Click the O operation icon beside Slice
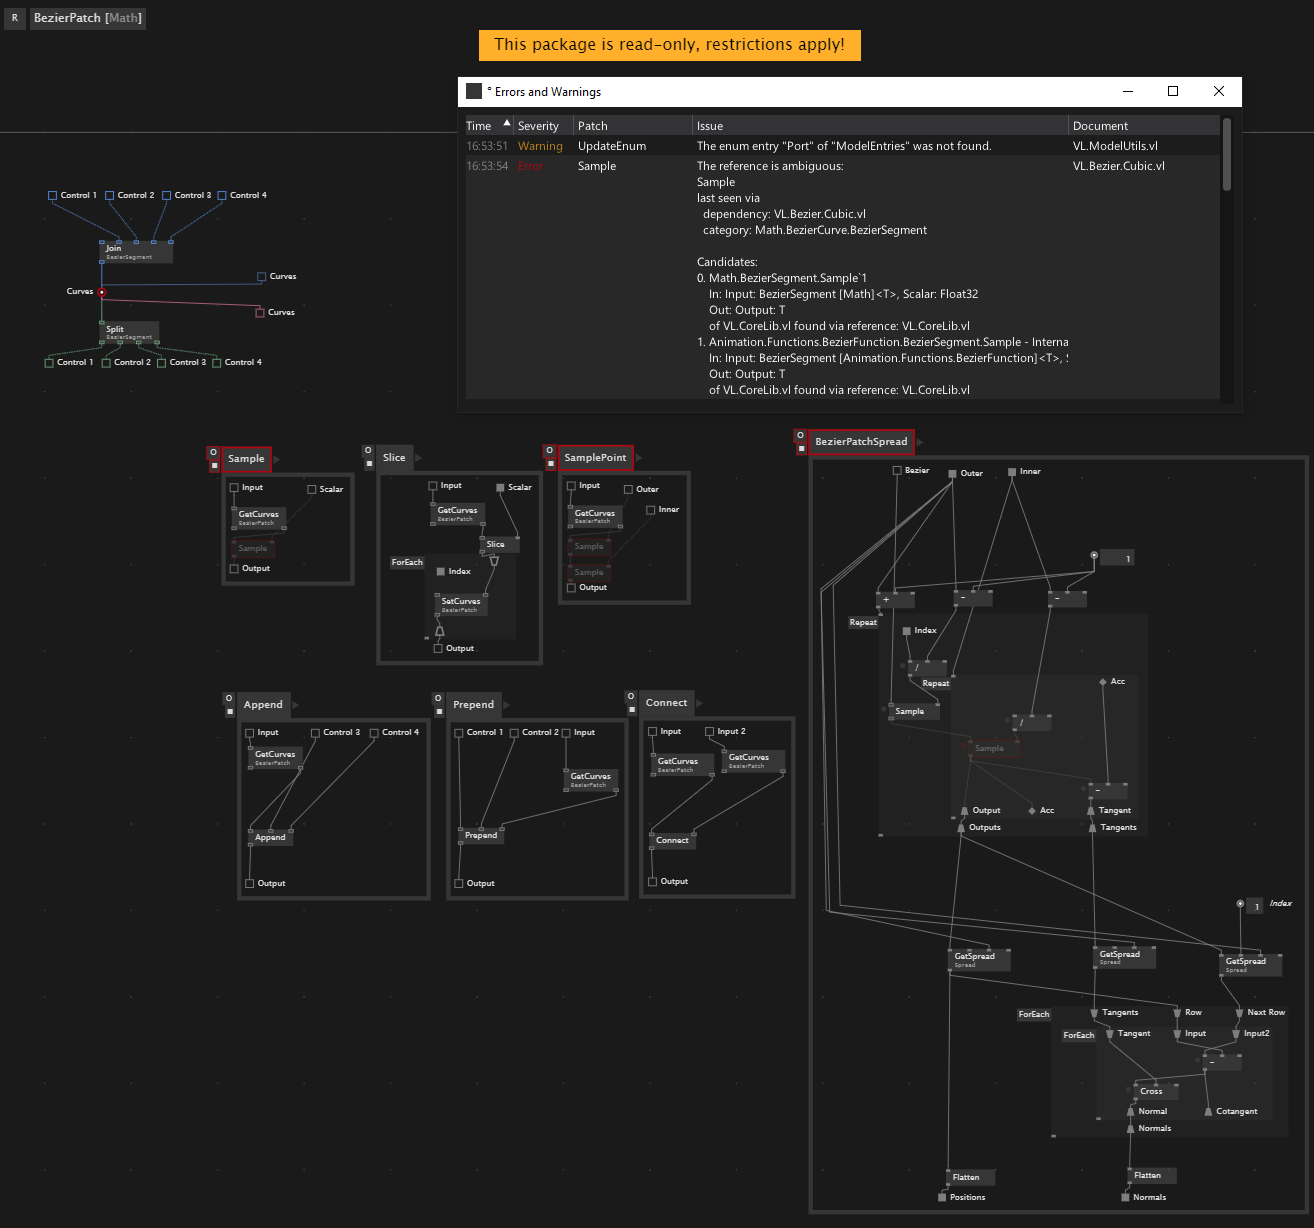The image size is (1314, 1228). coord(368,451)
